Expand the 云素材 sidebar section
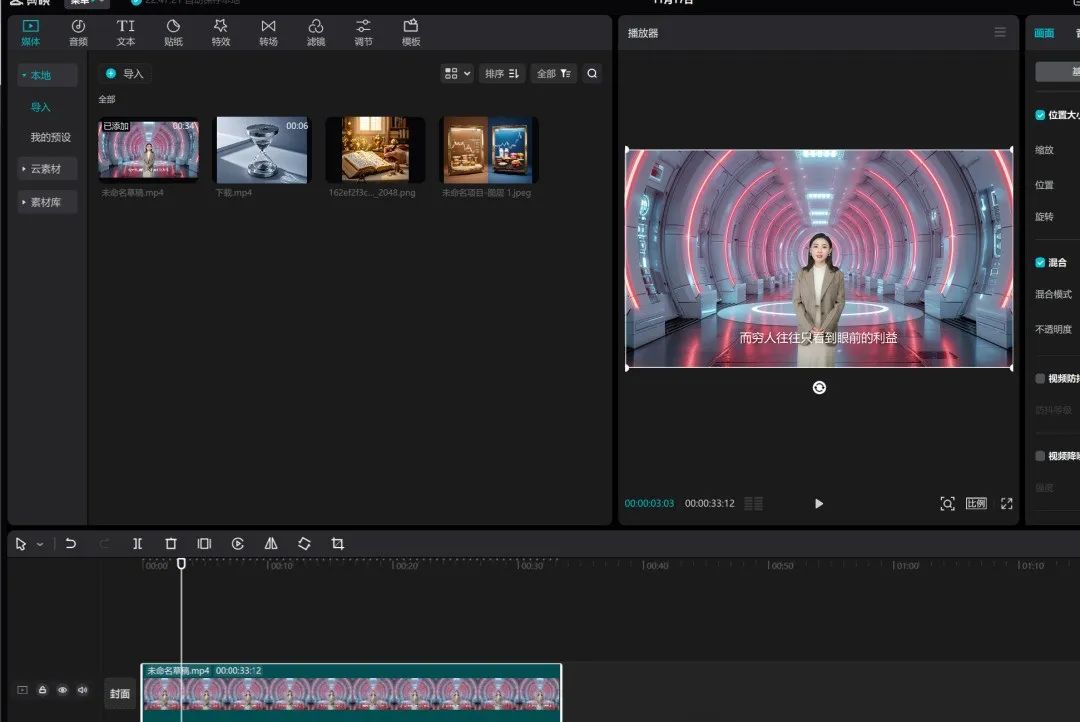 46,169
